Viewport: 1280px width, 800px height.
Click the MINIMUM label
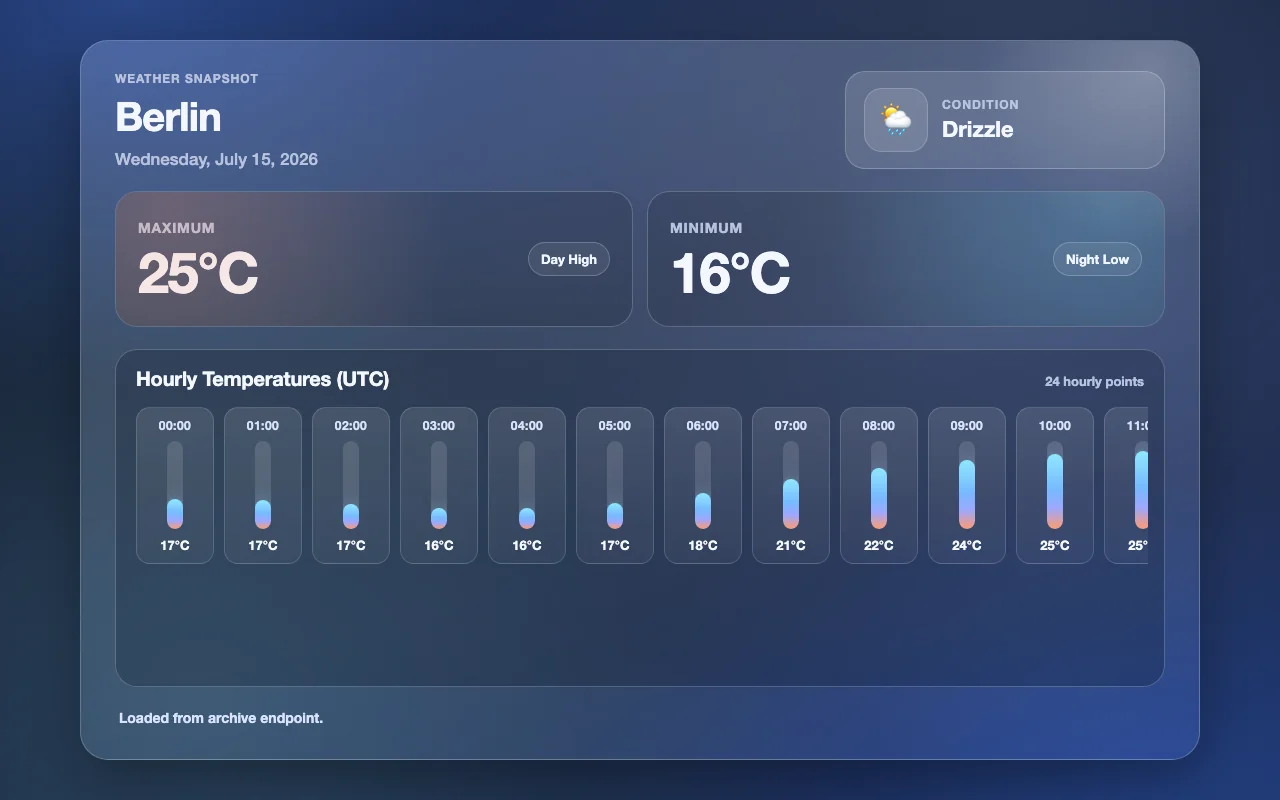click(706, 228)
